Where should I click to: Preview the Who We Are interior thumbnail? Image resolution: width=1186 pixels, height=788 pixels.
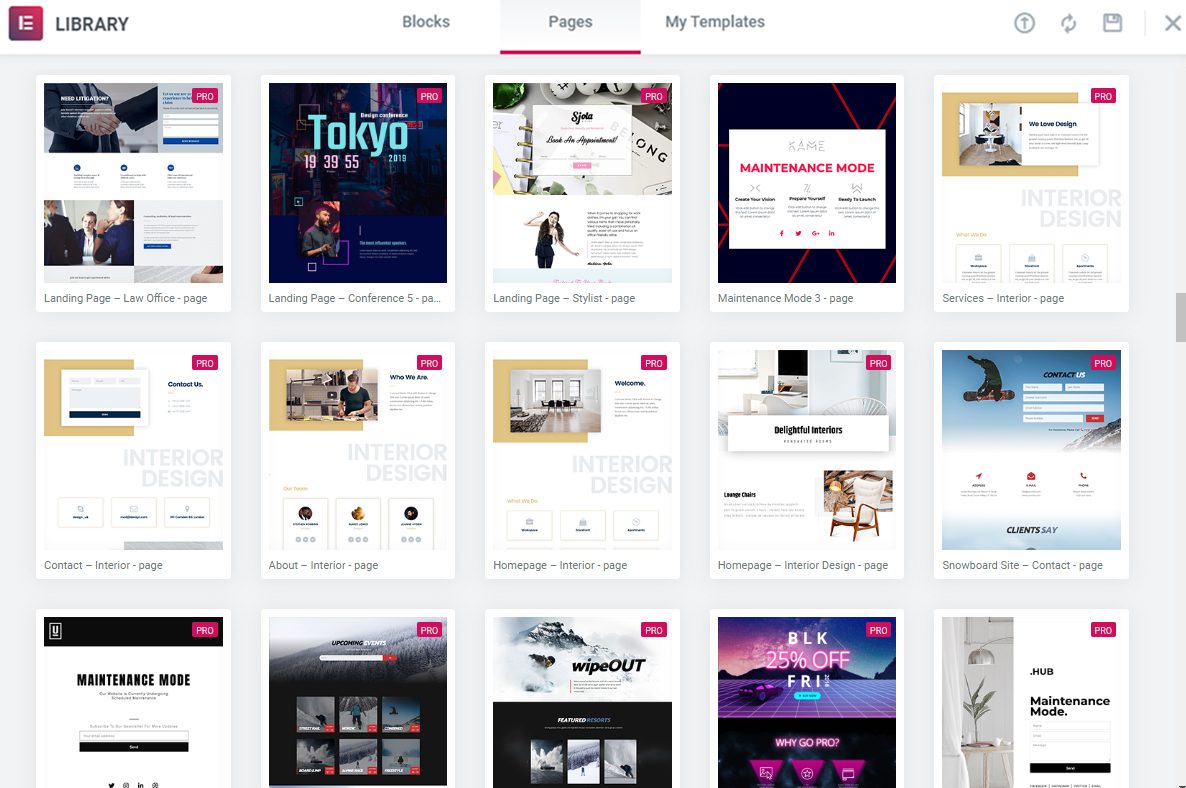(358, 450)
